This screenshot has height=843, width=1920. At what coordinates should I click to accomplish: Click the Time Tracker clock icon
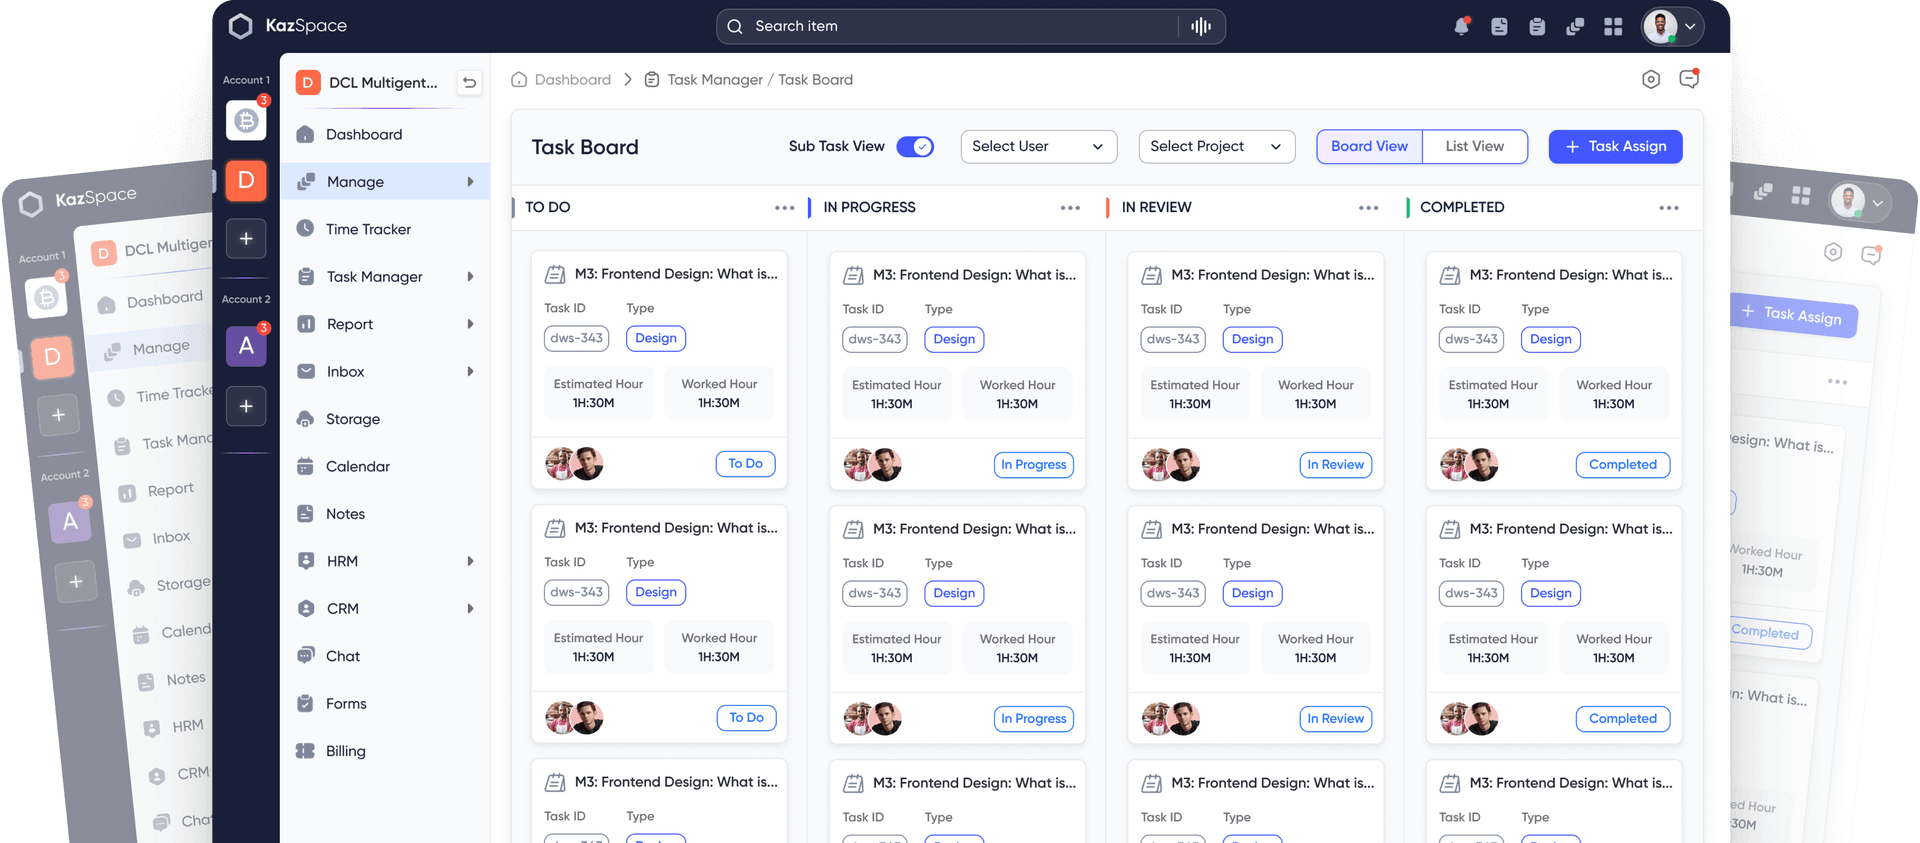(x=306, y=228)
